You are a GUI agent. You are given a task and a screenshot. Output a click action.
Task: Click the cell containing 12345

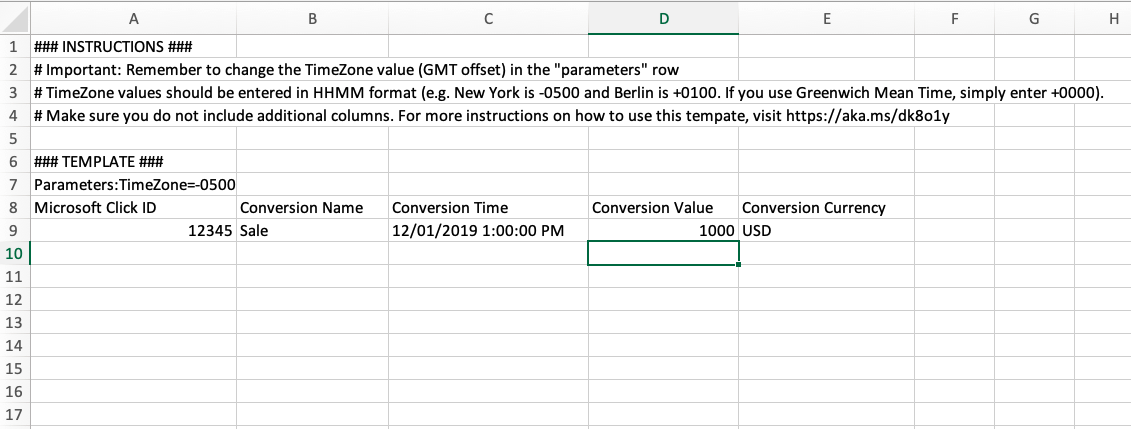[x=133, y=231]
